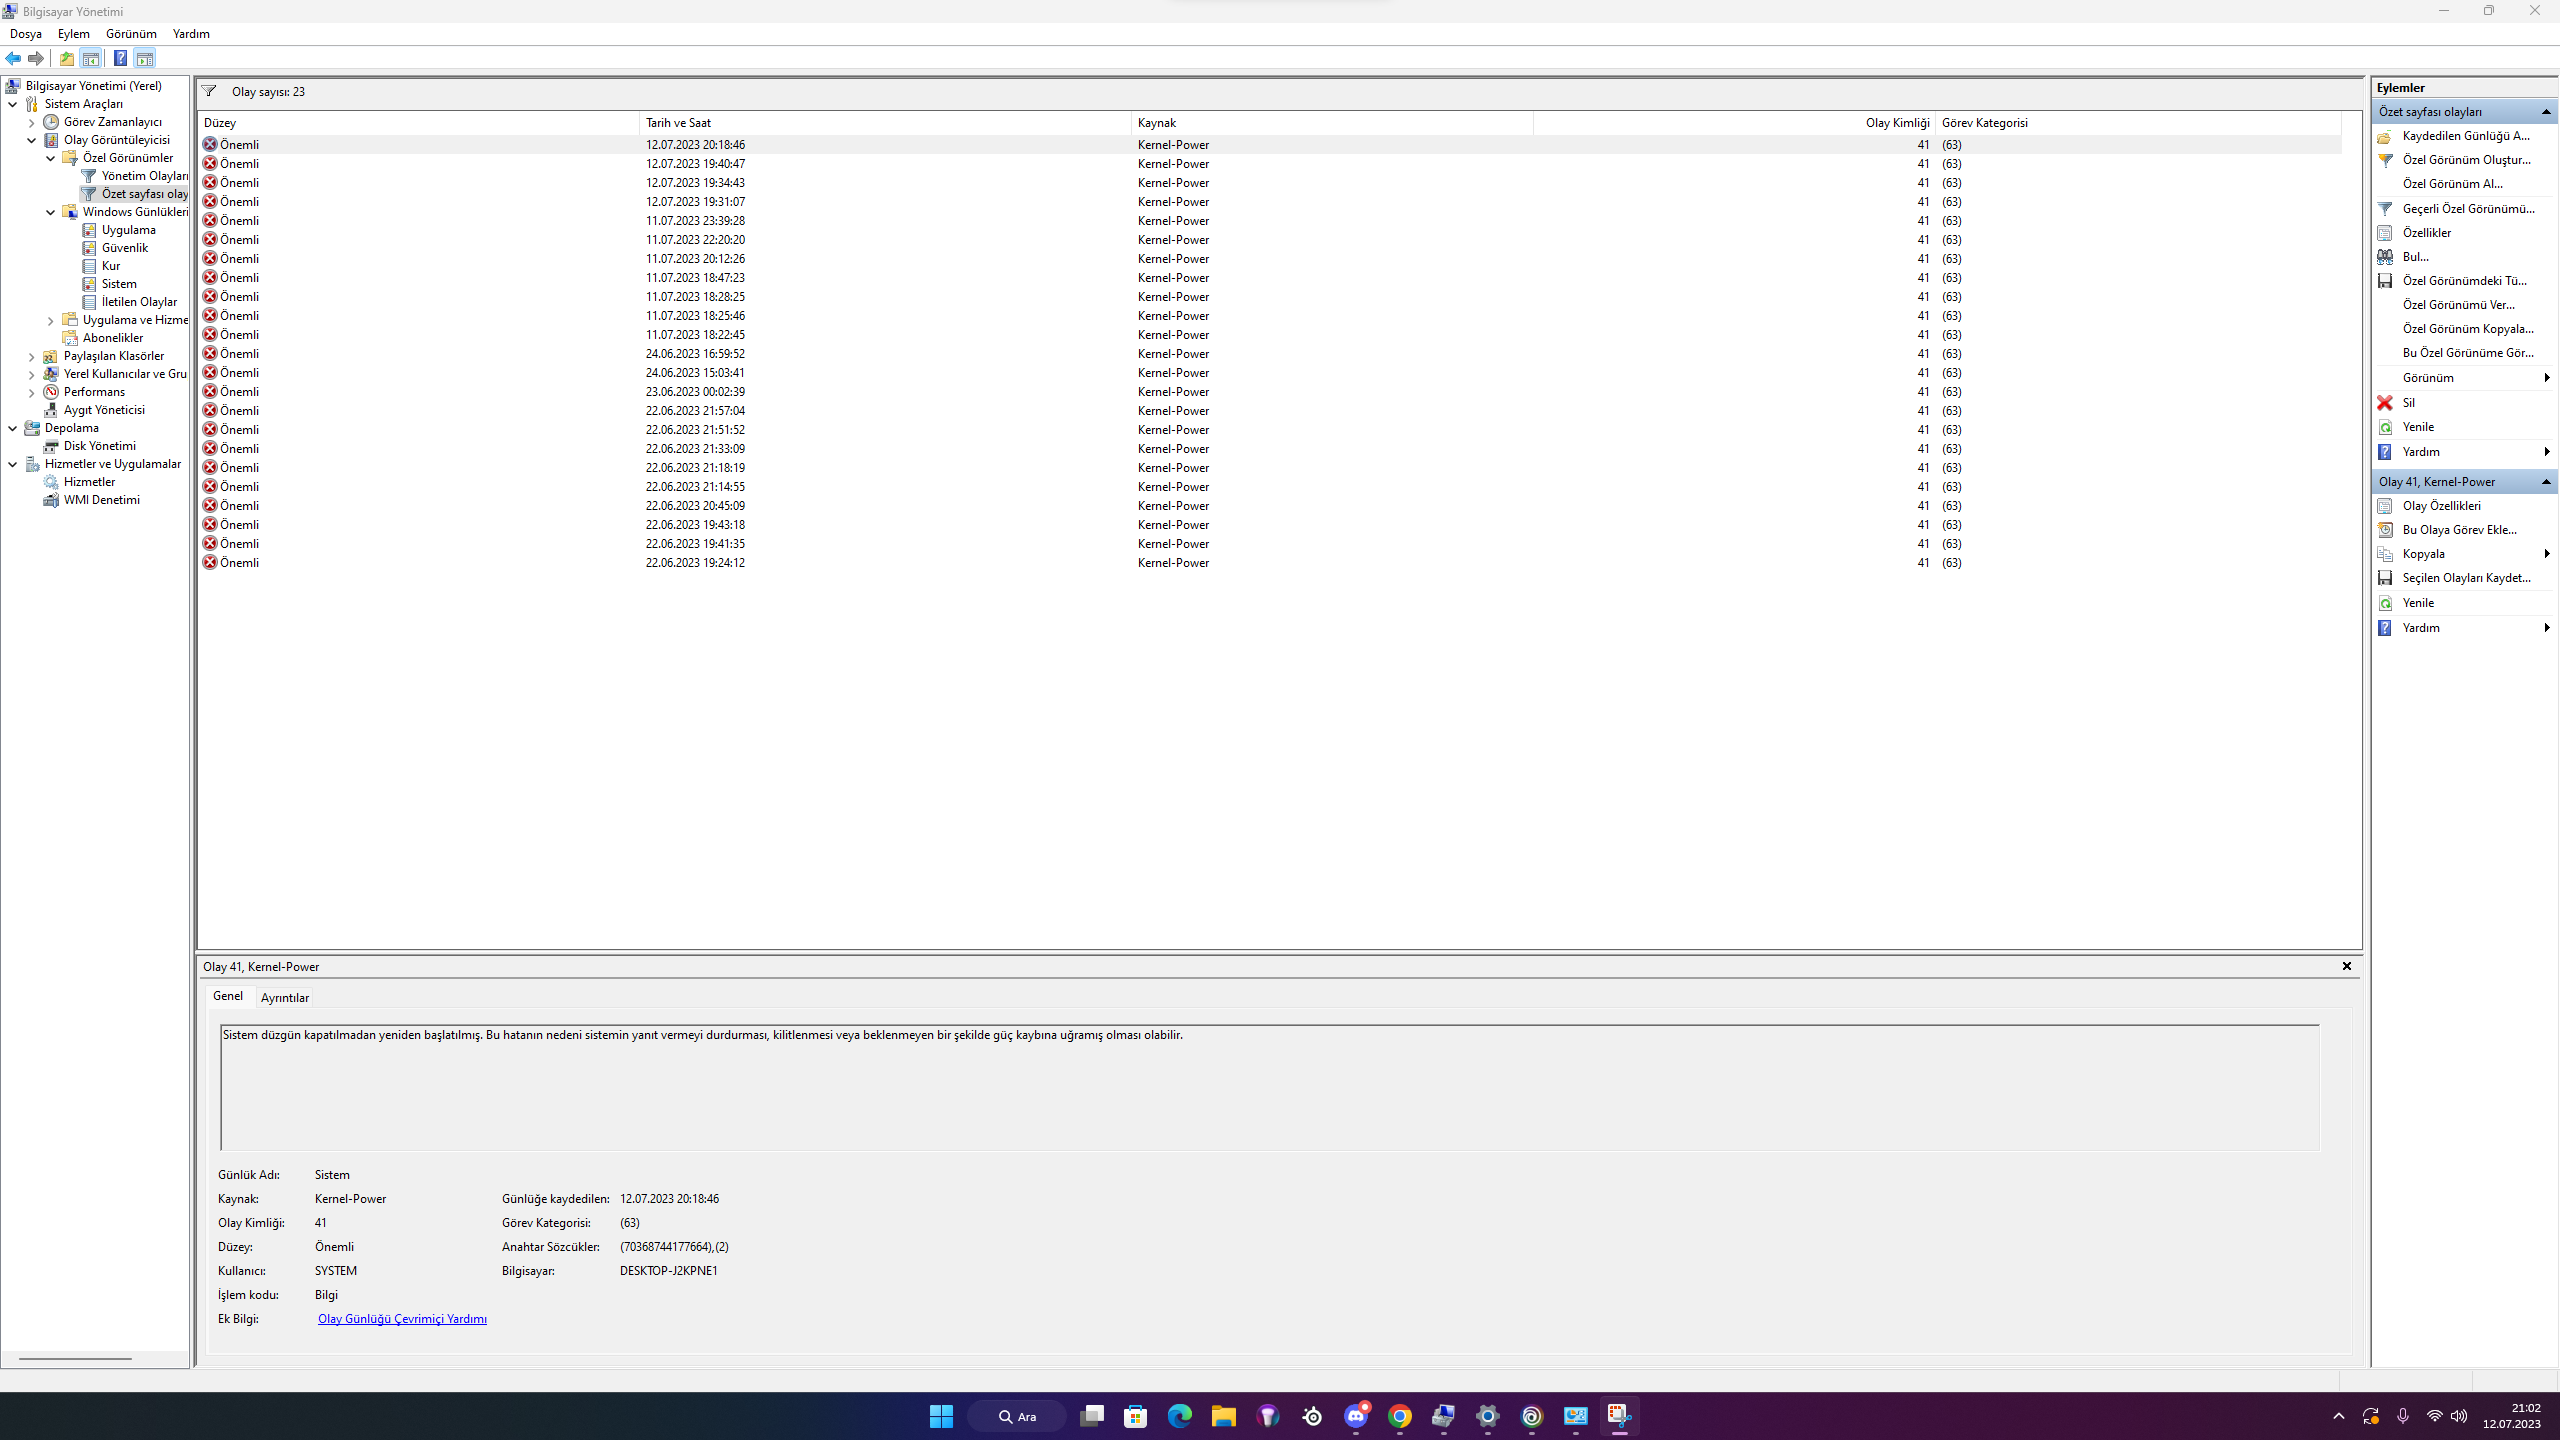This screenshot has height=1440, width=2560.
Task: Open the Eylem menu
Action: point(73,34)
